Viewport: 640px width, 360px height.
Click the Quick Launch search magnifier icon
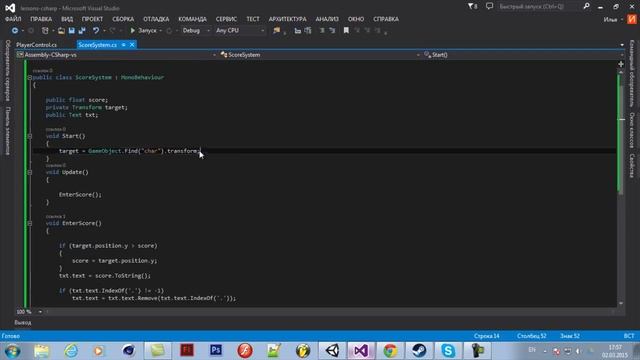click(x=586, y=6)
